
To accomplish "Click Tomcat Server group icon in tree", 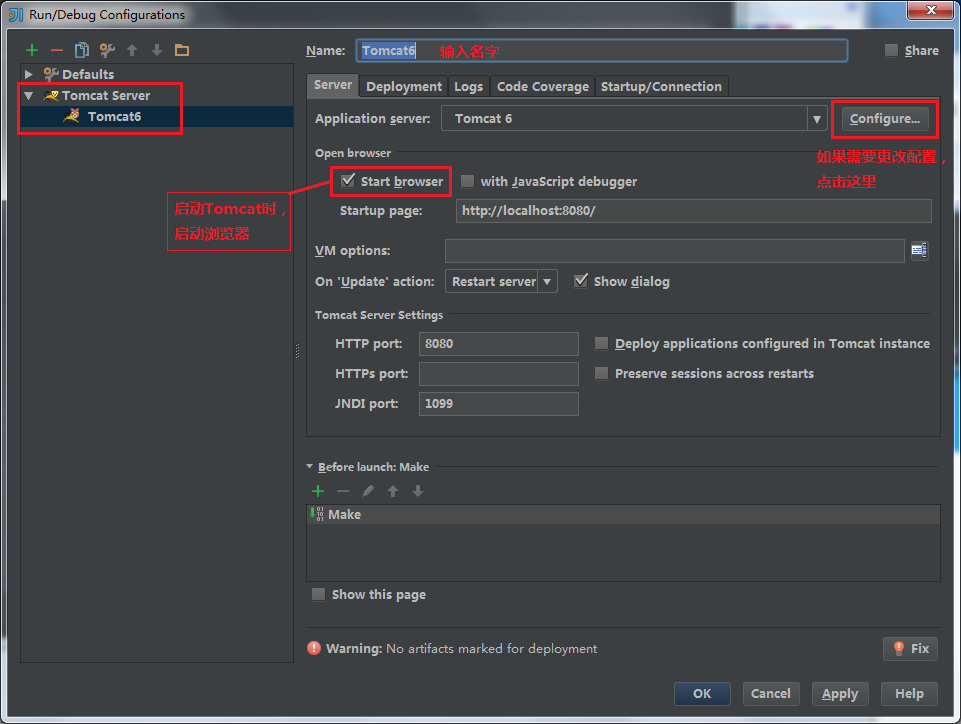I will [51, 96].
